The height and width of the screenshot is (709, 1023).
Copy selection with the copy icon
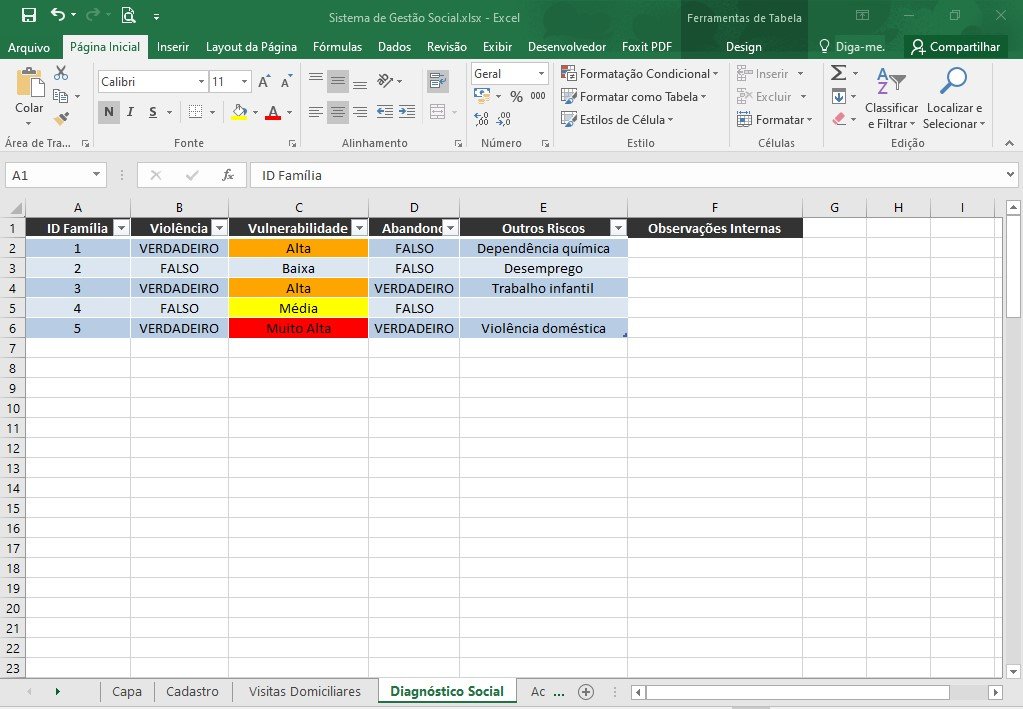[x=61, y=96]
